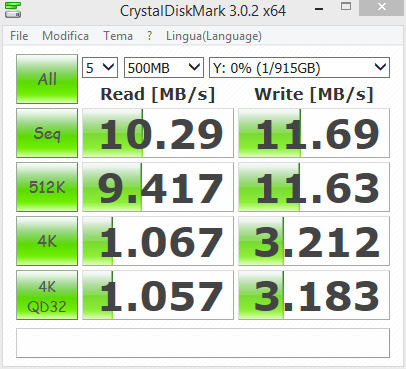Click the 512K read result 9.417
Viewport: 406px width, 369px height.
click(158, 187)
